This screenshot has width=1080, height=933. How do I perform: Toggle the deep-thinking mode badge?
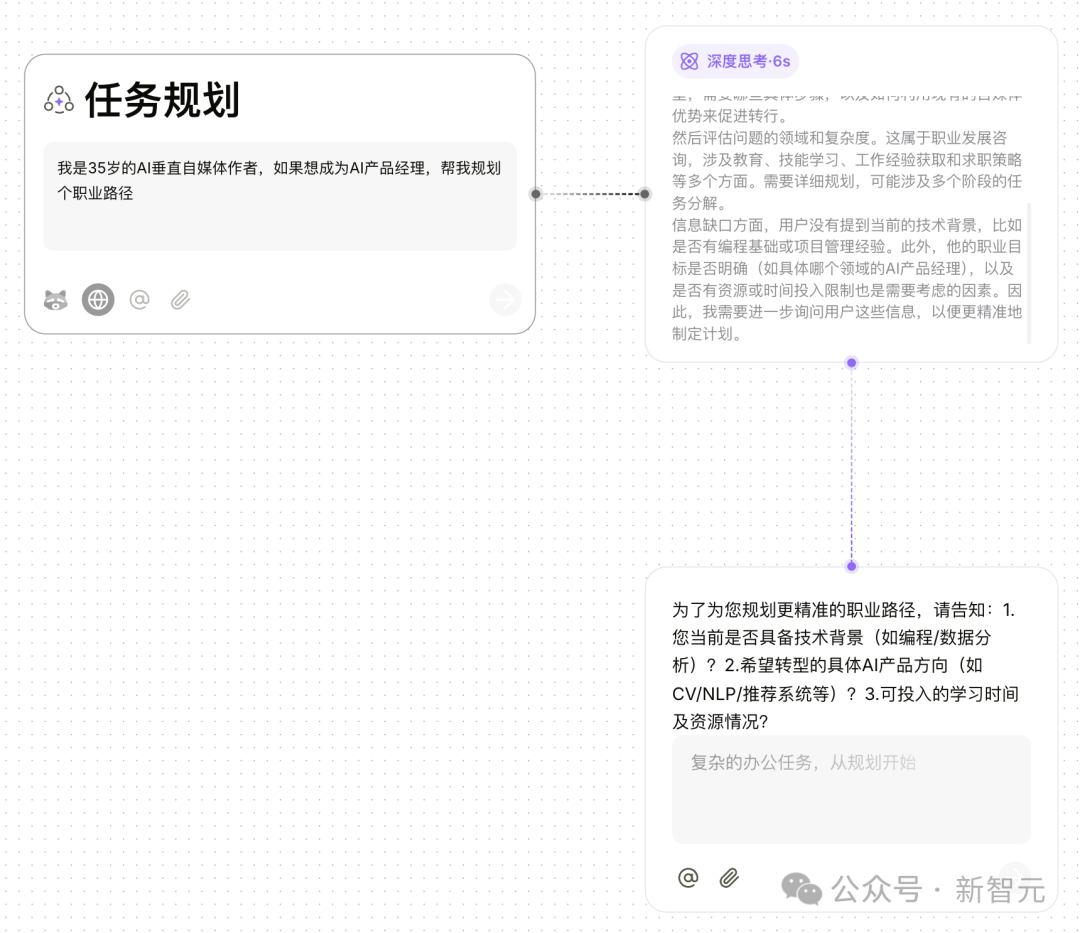coord(736,61)
